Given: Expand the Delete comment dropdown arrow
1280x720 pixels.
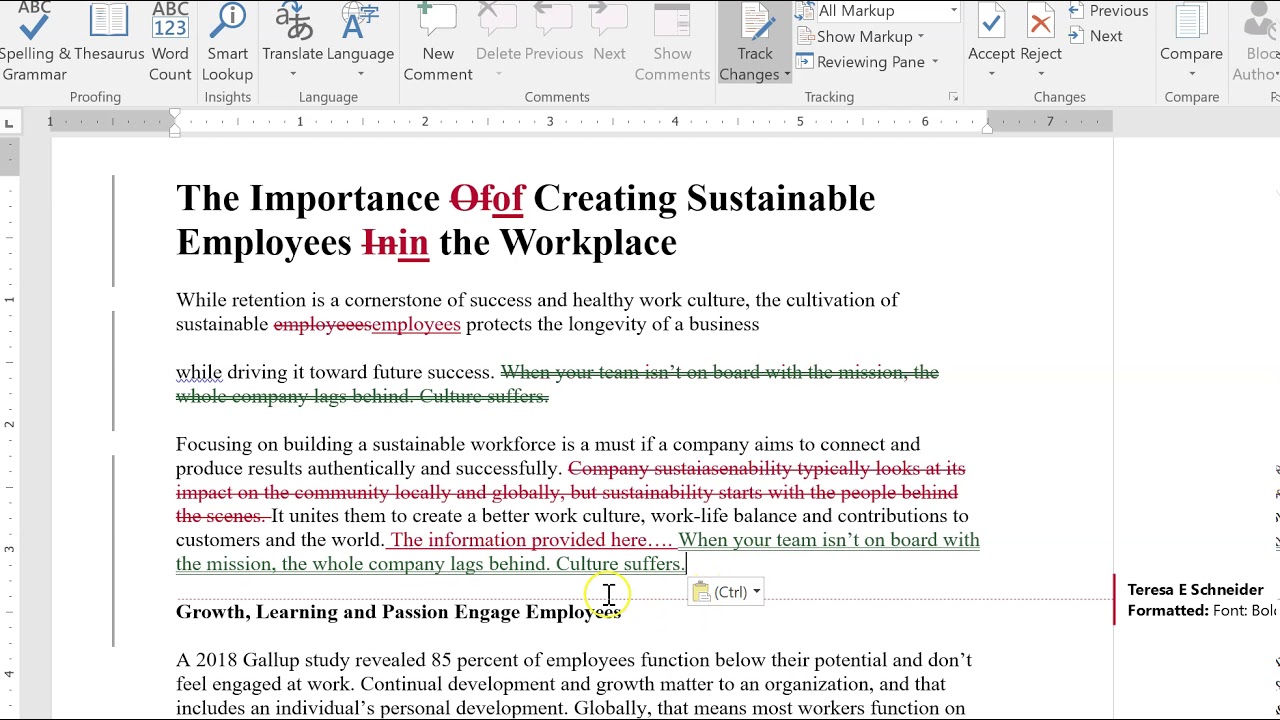Looking at the screenshot, I should point(498,75).
